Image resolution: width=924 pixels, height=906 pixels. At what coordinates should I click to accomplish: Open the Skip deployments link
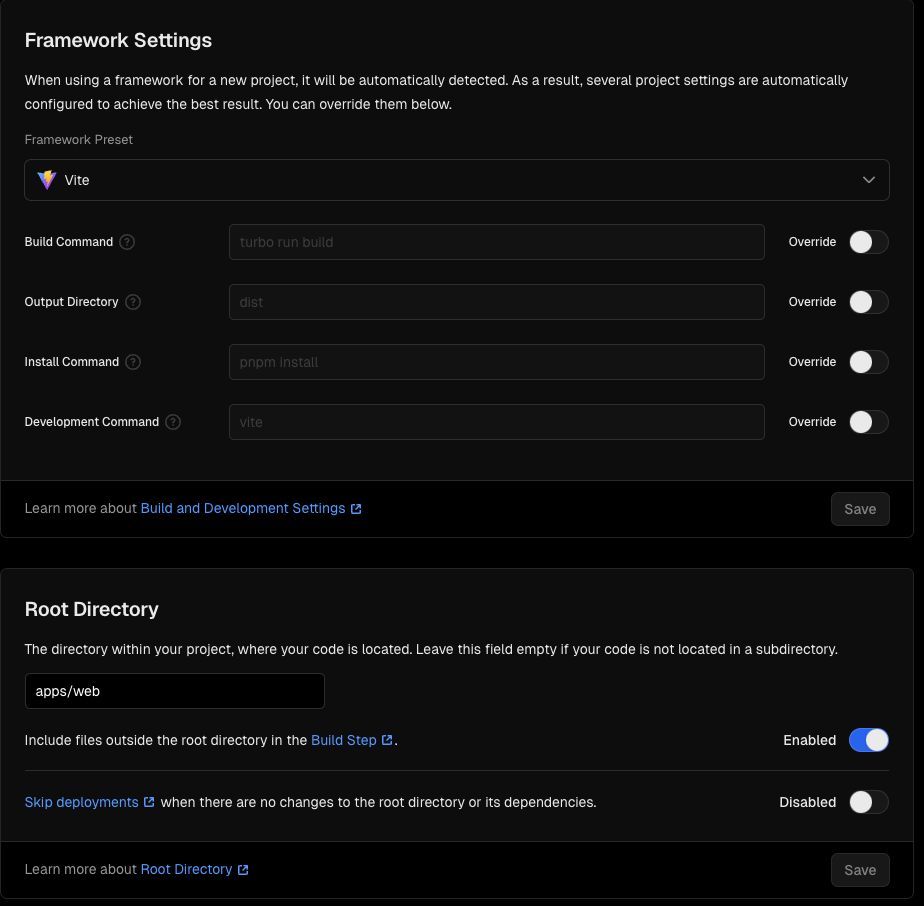coord(81,802)
